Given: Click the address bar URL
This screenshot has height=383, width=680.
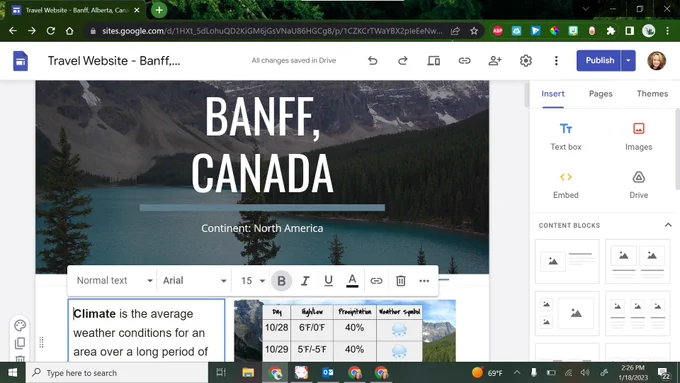Looking at the screenshot, I should coord(272,31).
